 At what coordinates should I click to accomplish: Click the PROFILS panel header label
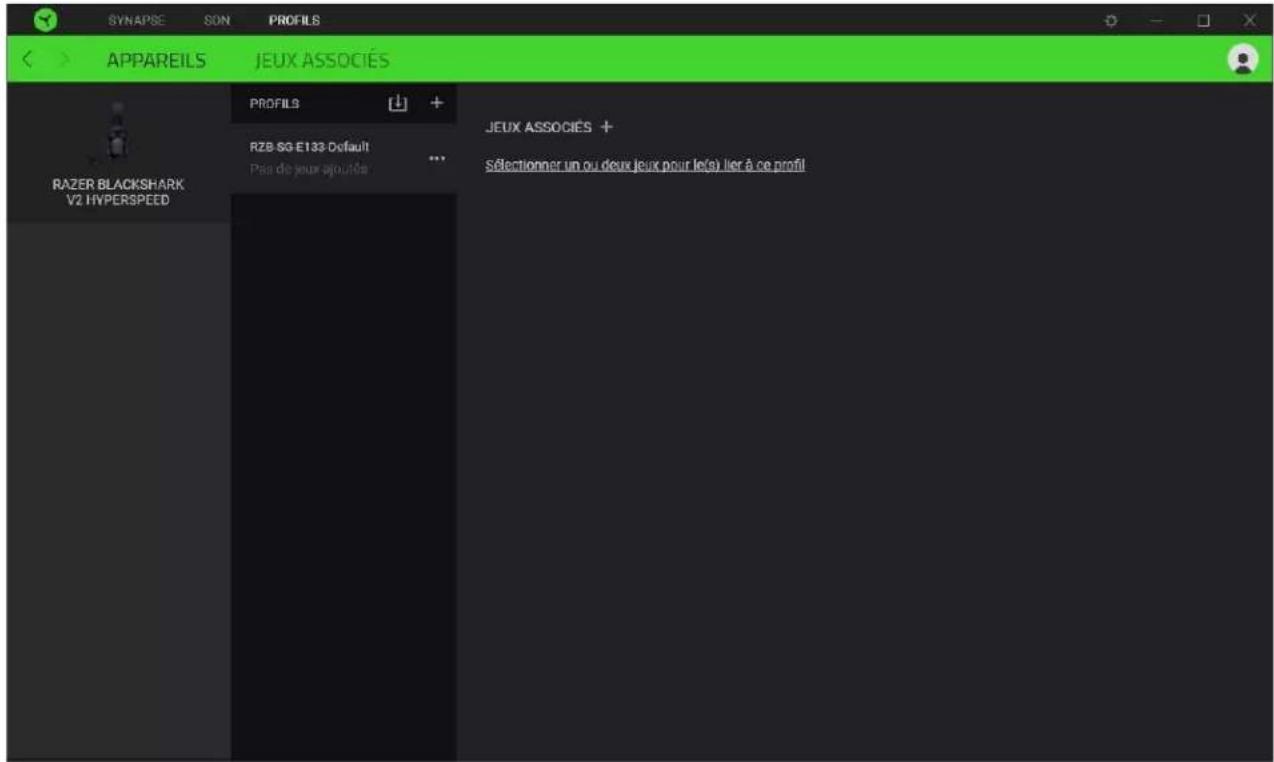(x=274, y=103)
